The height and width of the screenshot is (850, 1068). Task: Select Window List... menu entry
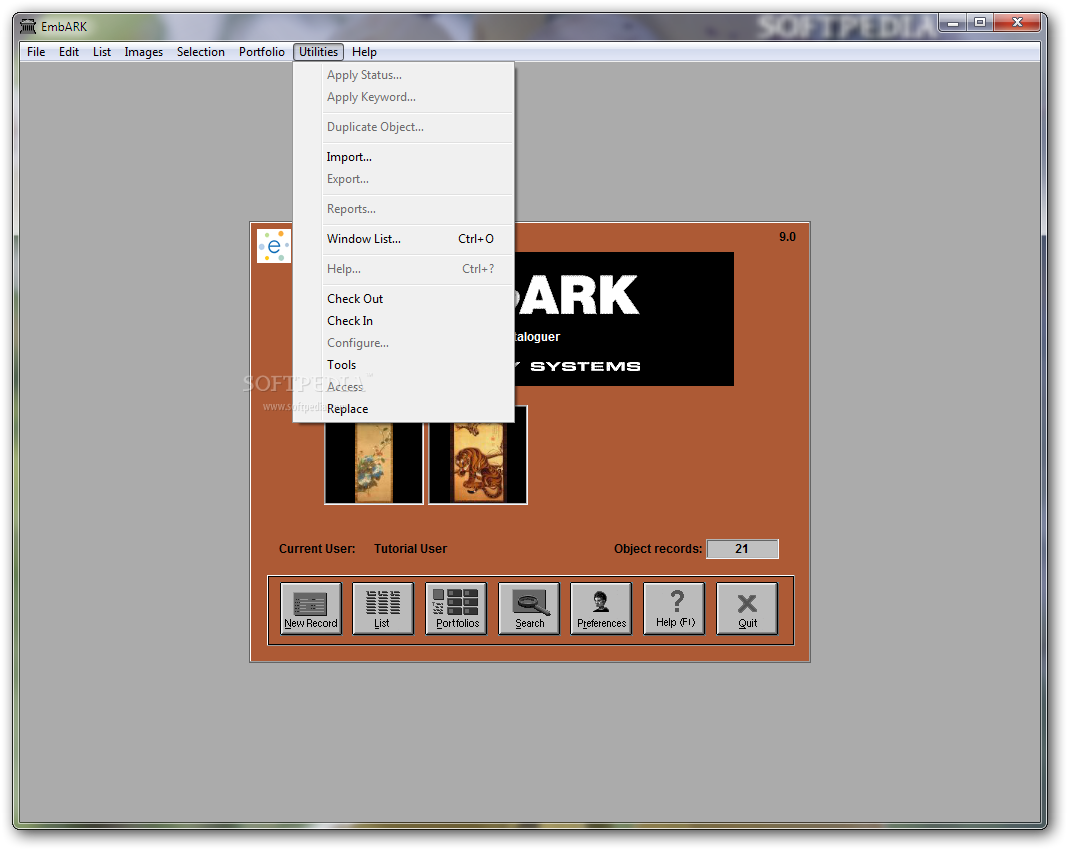(403, 238)
